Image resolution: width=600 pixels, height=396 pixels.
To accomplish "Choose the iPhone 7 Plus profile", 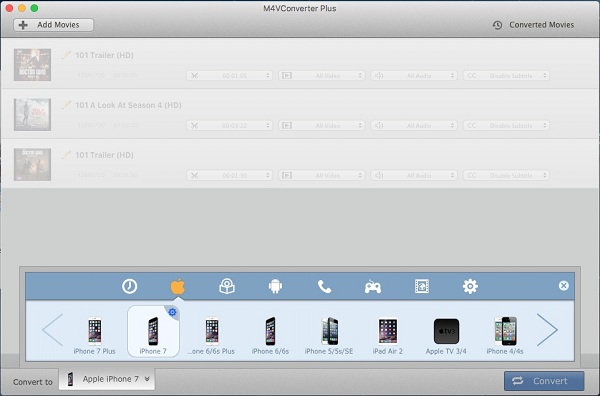I will (95, 335).
